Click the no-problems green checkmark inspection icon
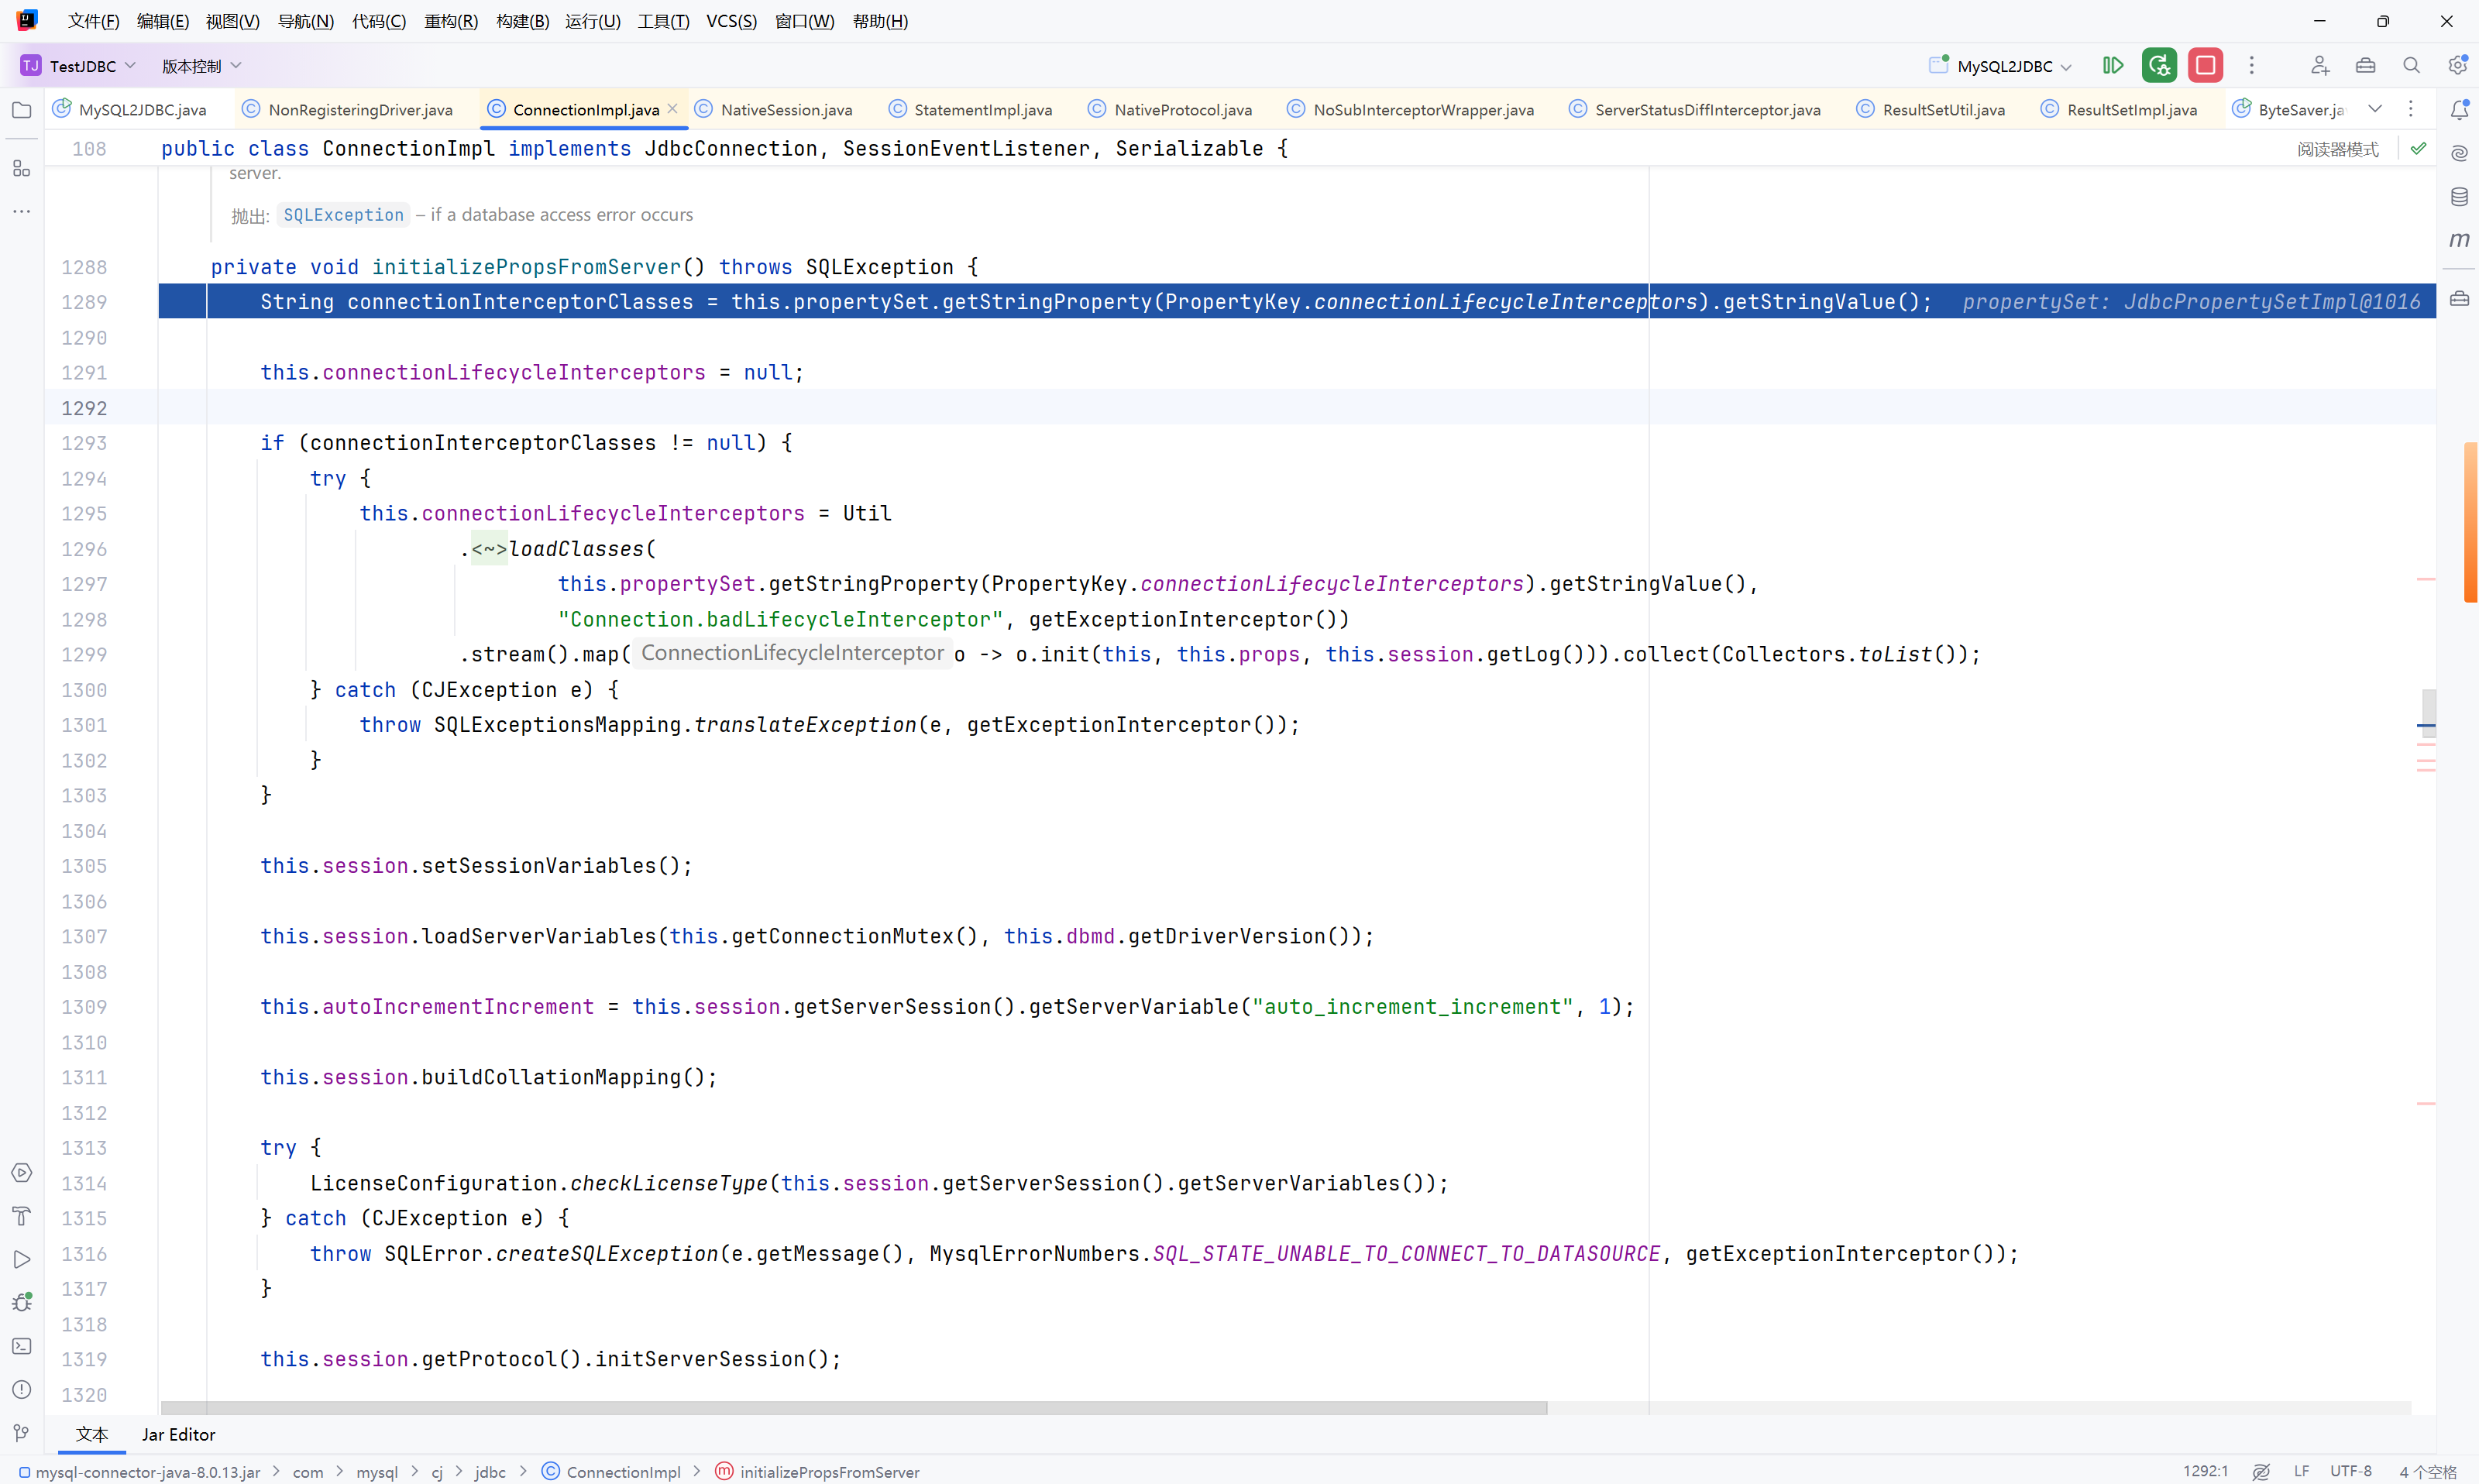Viewport: 2479px width, 1484px height. click(2418, 149)
